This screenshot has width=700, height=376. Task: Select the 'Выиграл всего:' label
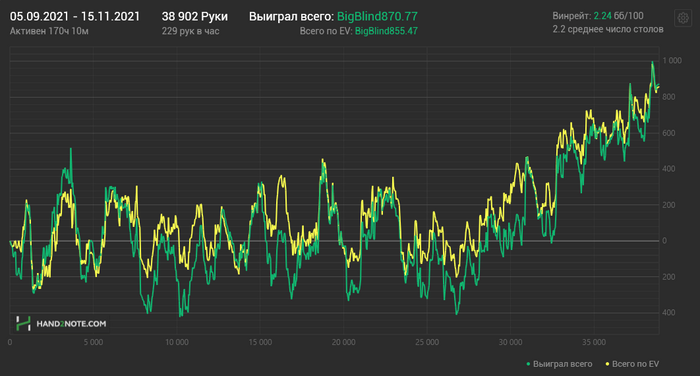(292, 17)
